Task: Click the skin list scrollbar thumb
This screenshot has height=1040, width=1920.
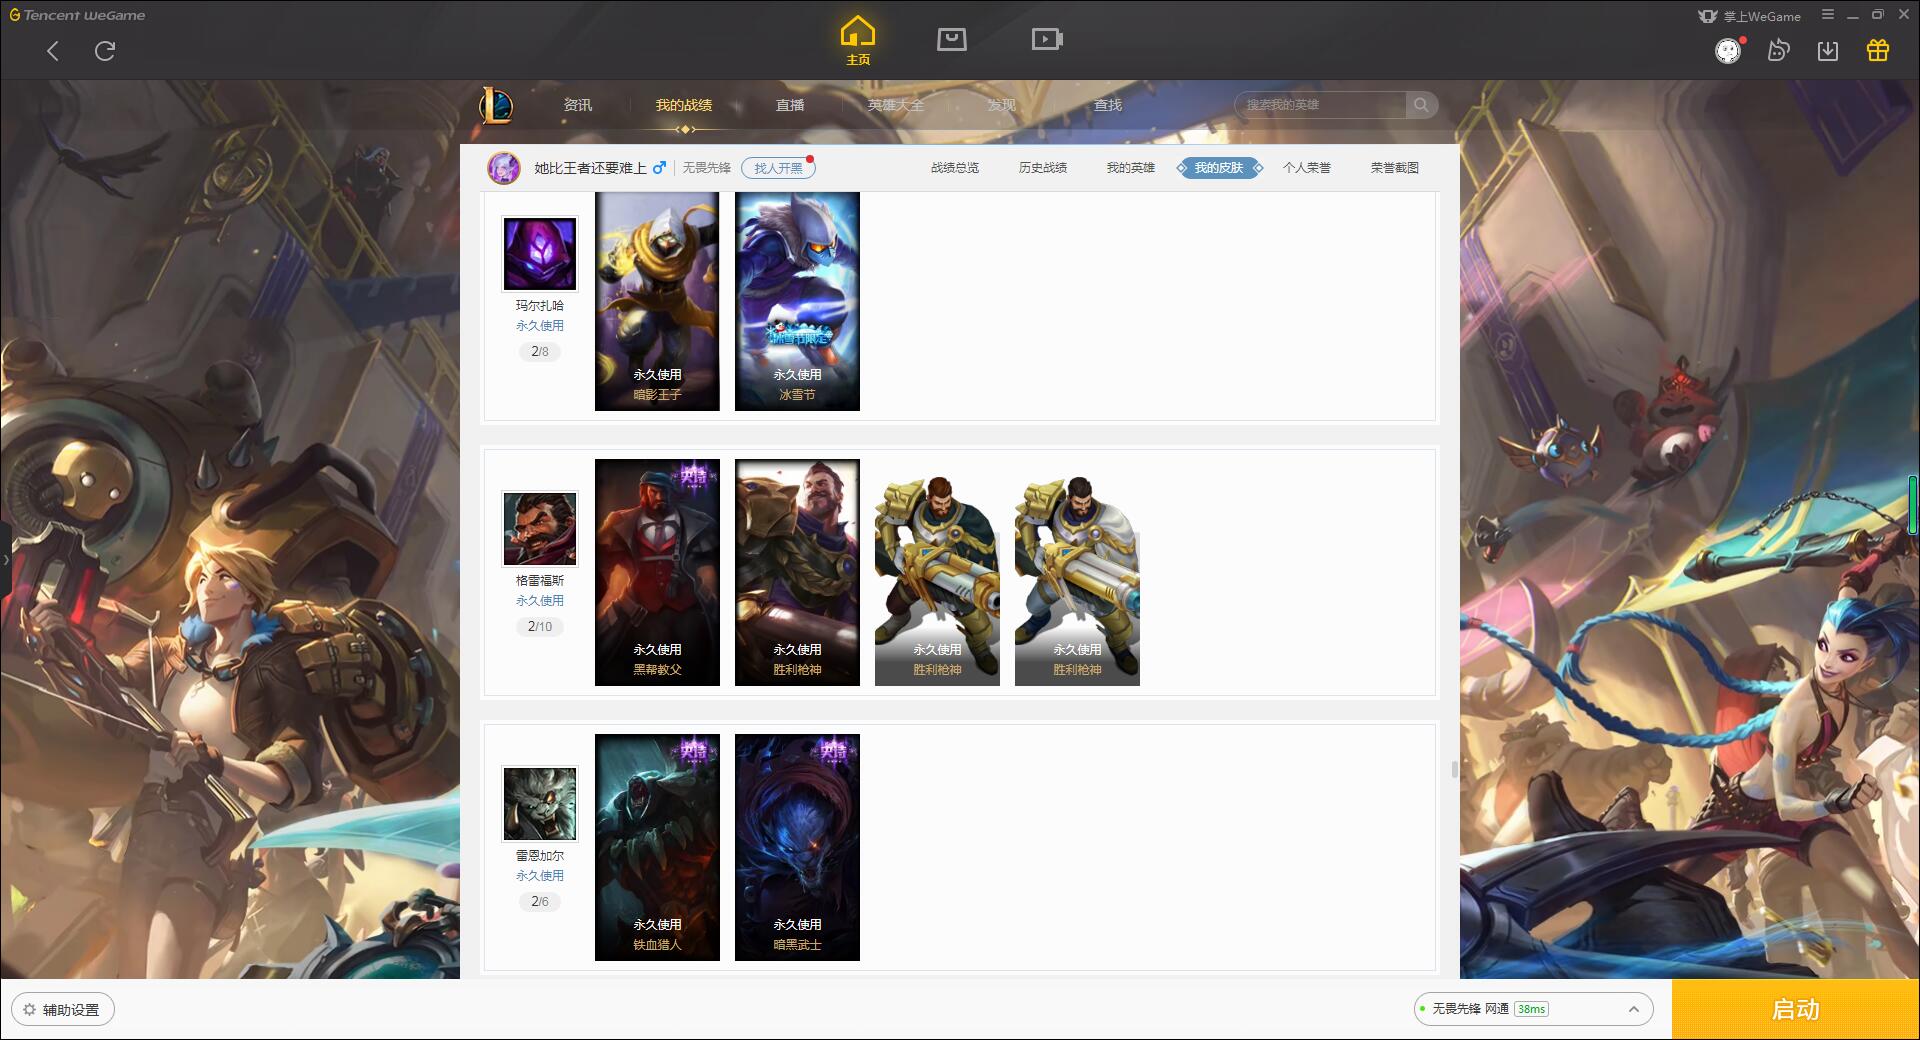Action: [x=1454, y=770]
